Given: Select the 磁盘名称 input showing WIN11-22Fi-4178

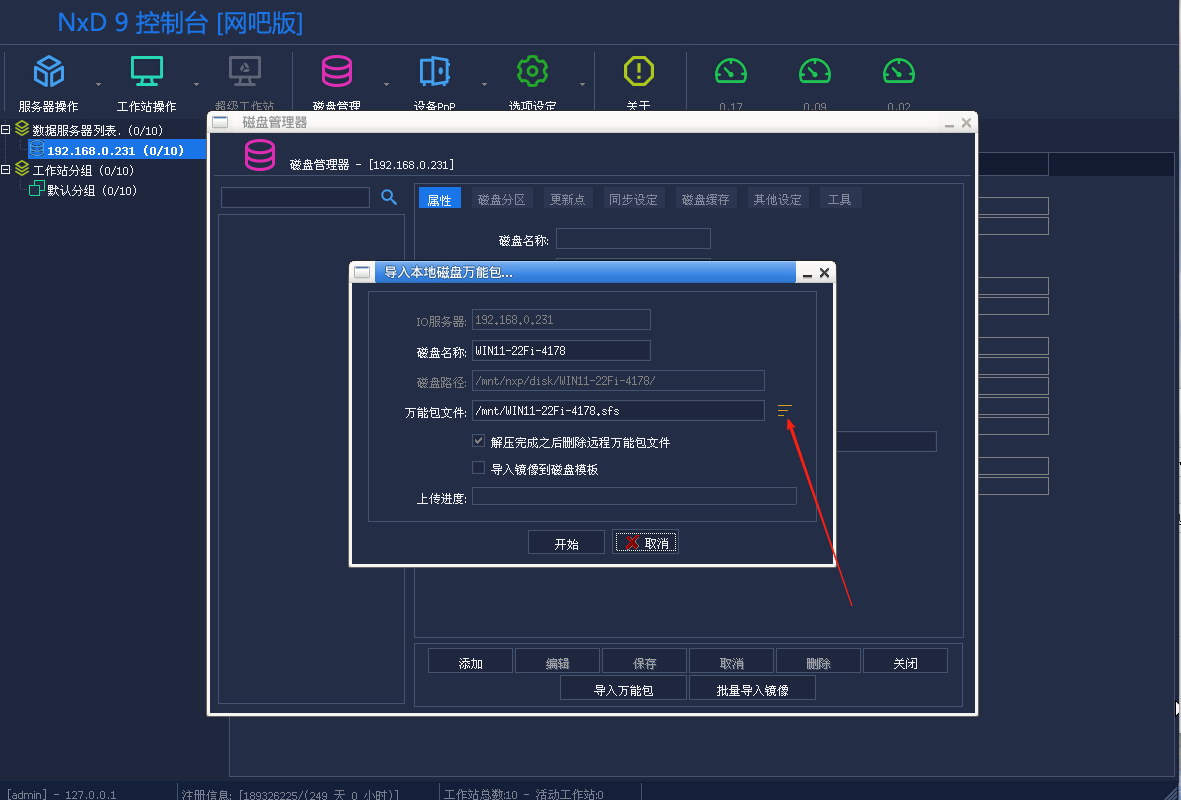Looking at the screenshot, I should click(x=560, y=350).
